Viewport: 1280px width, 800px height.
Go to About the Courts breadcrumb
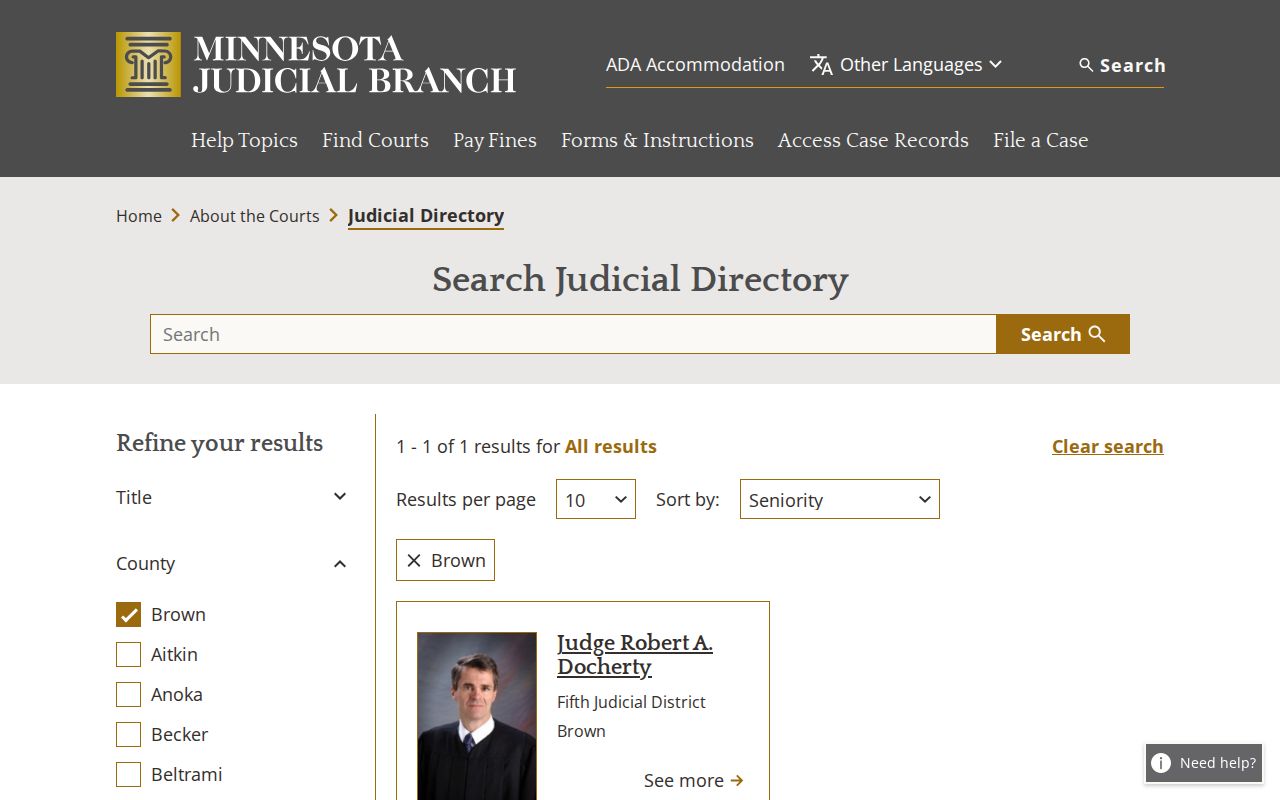(255, 216)
